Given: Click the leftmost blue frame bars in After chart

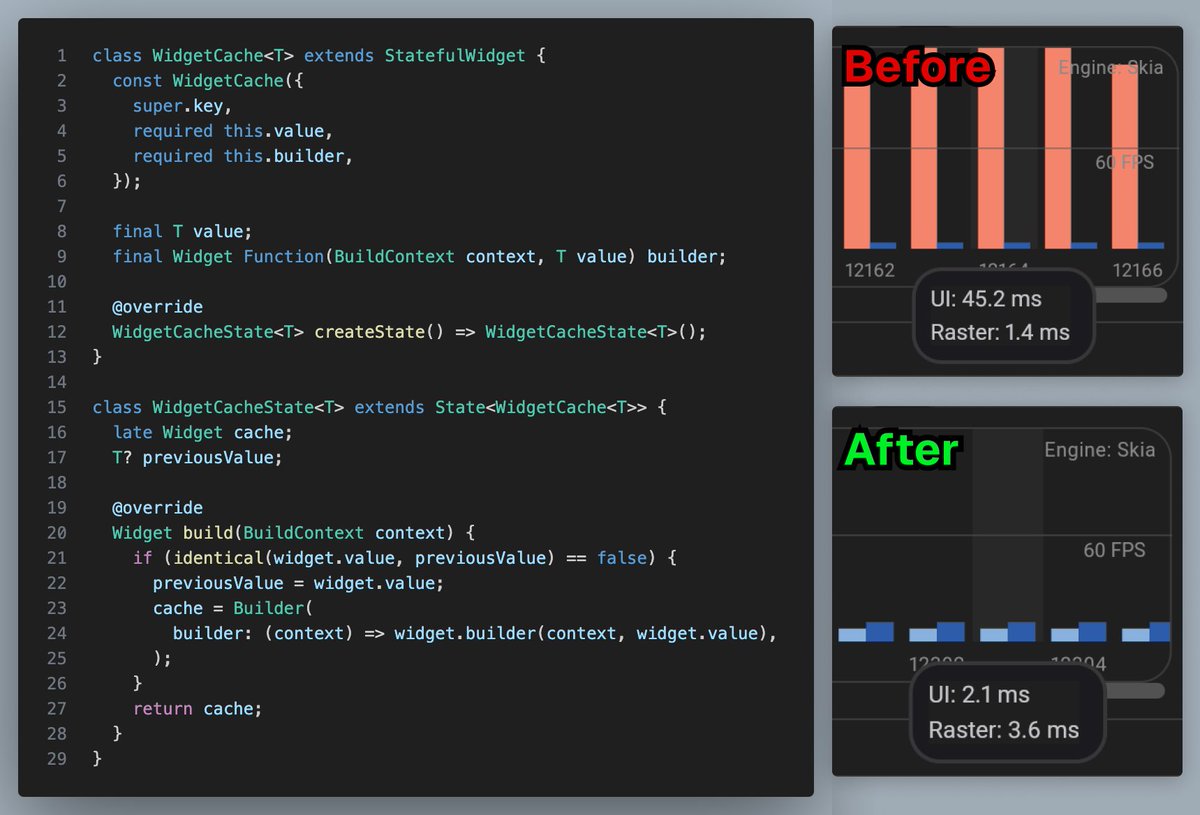Looking at the screenshot, I should 866,632.
